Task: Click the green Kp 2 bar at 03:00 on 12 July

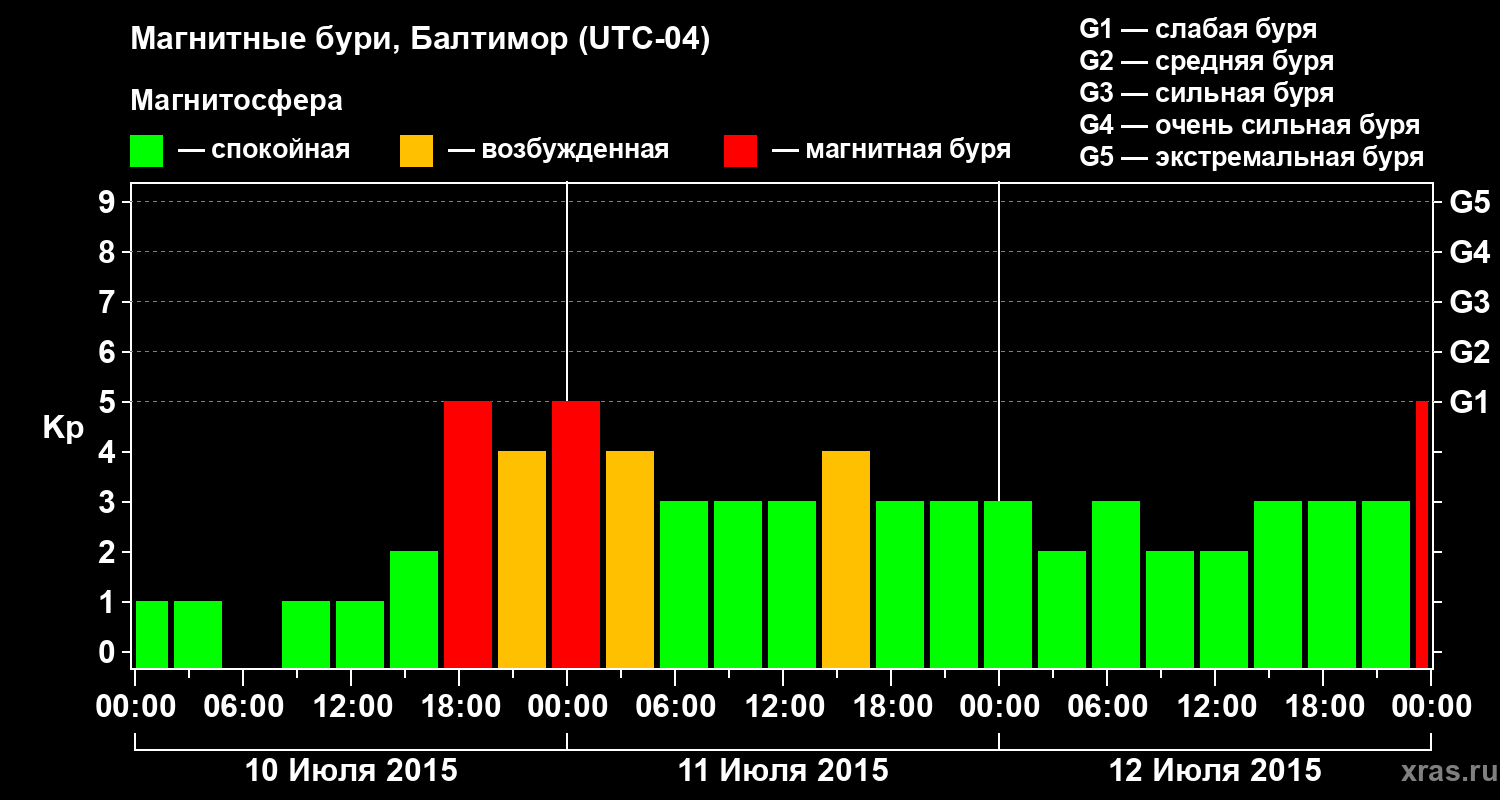Action: [x=1062, y=609]
